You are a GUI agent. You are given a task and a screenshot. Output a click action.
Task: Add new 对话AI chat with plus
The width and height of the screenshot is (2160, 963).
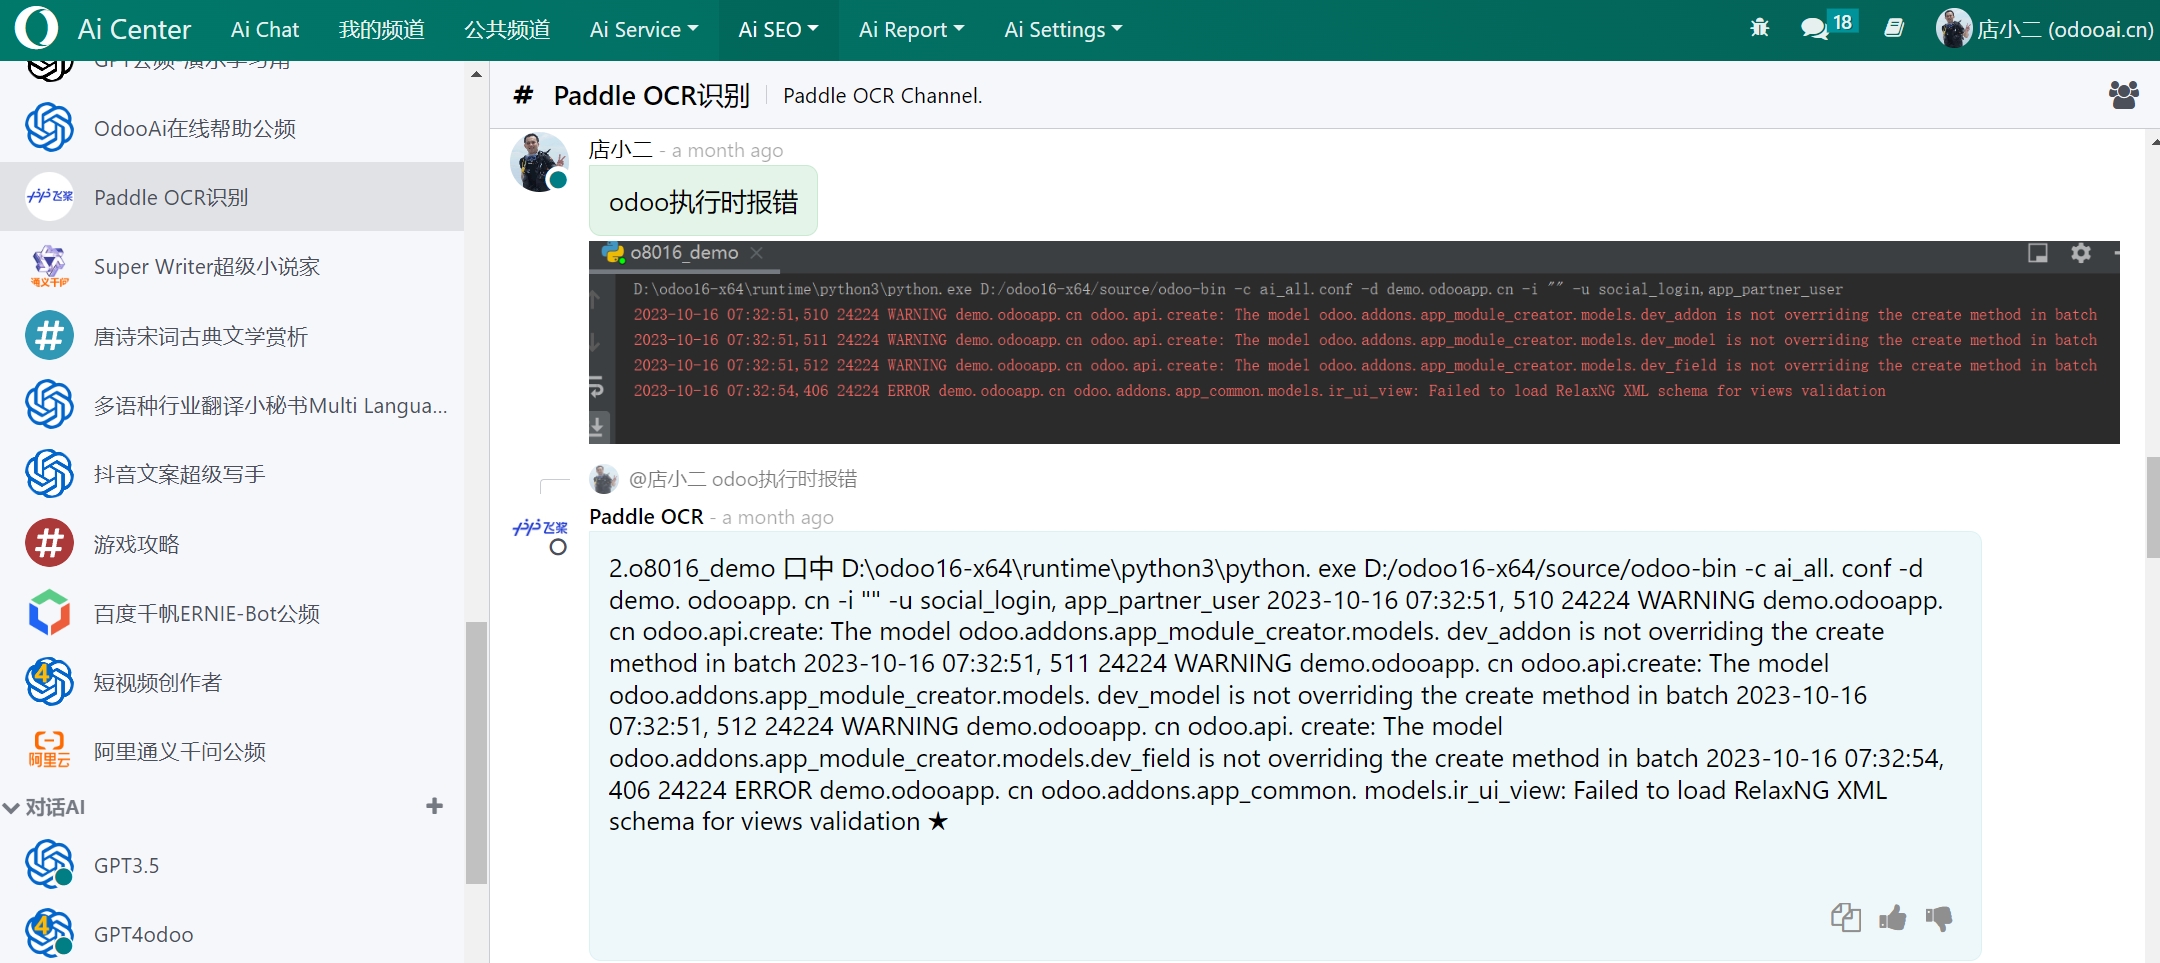click(x=434, y=806)
